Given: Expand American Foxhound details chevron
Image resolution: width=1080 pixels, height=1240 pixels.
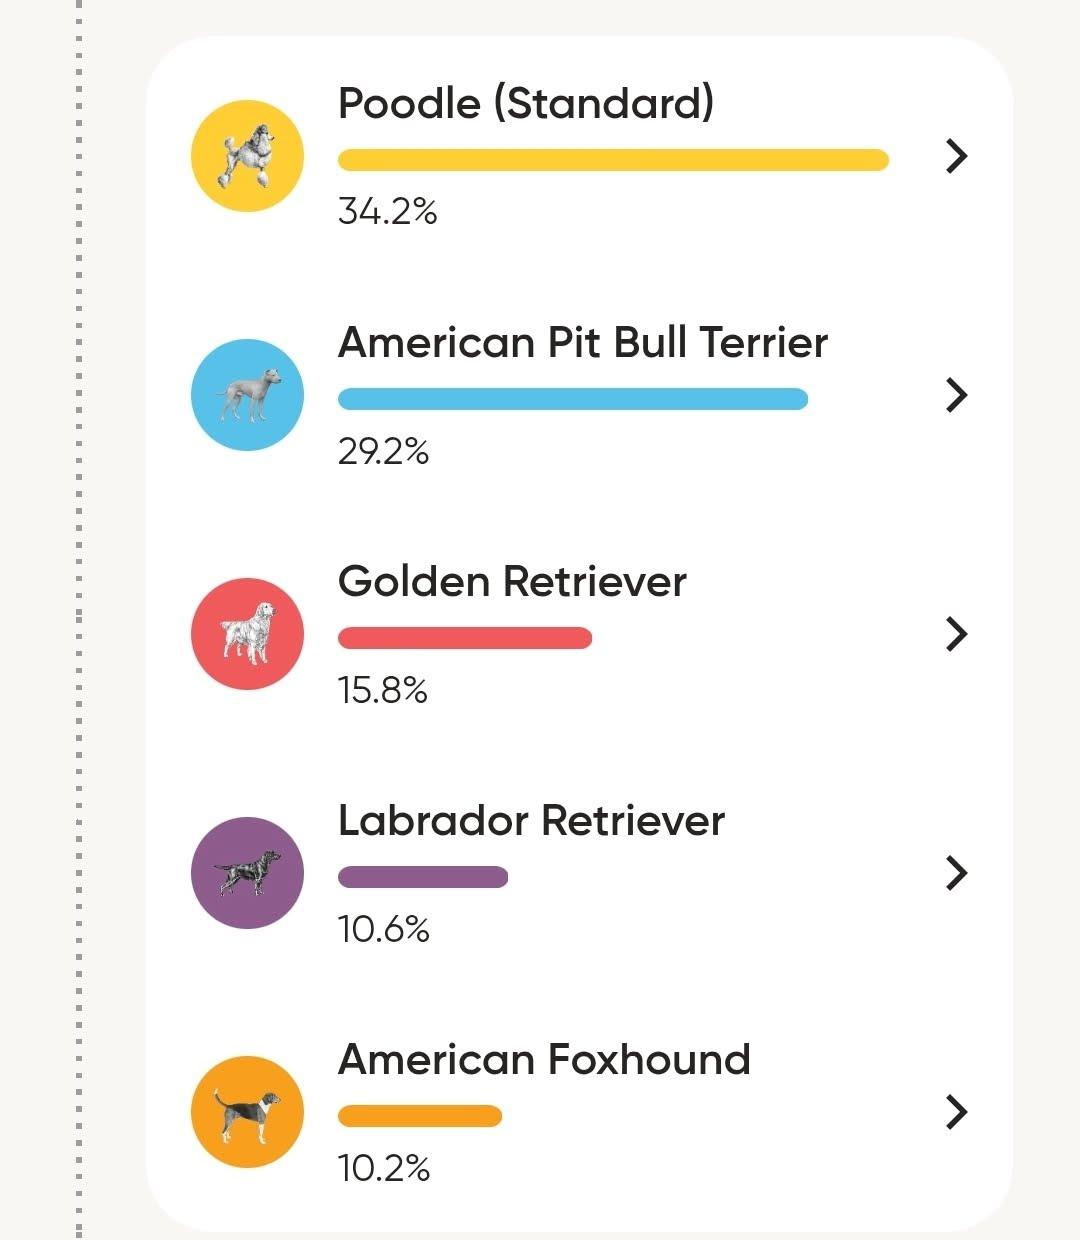Looking at the screenshot, I should click(x=957, y=1112).
